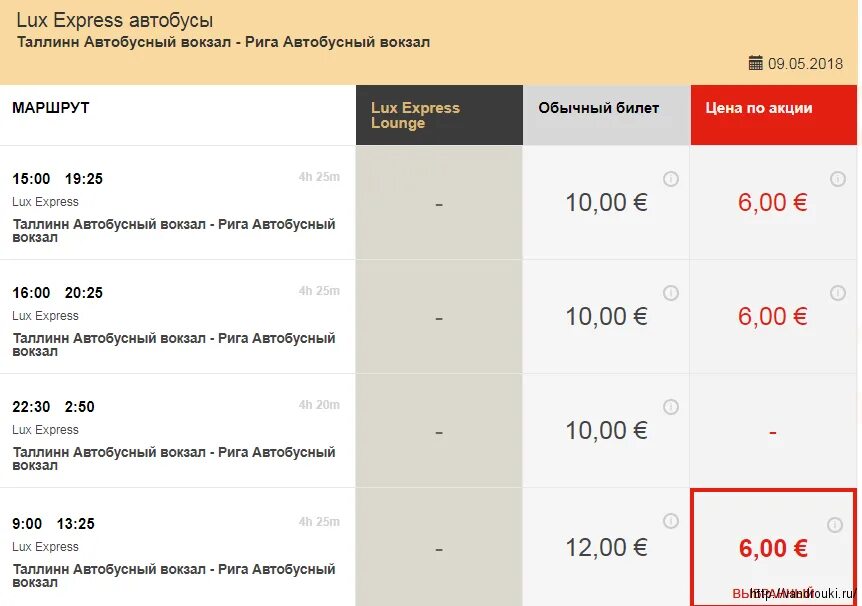The height and width of the screenshot is (606, 862).
Task: Click the МАРШРУТ column heading
Action: click(51, 107)
